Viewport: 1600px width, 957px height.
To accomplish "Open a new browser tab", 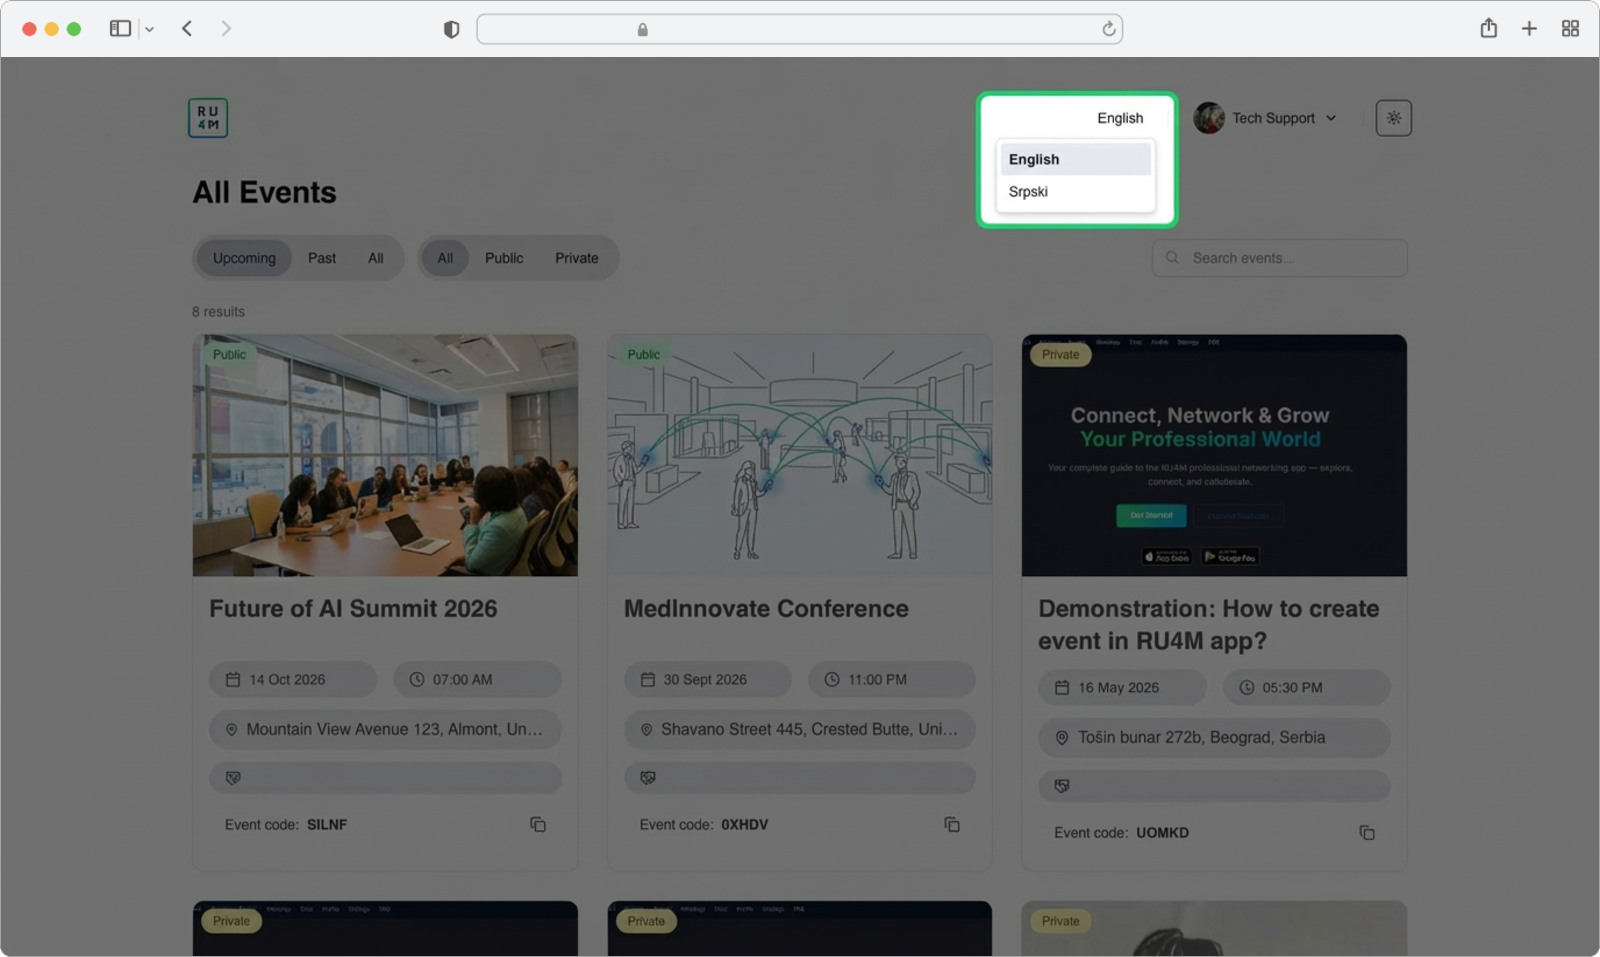I will click(x=1529, y=29).
